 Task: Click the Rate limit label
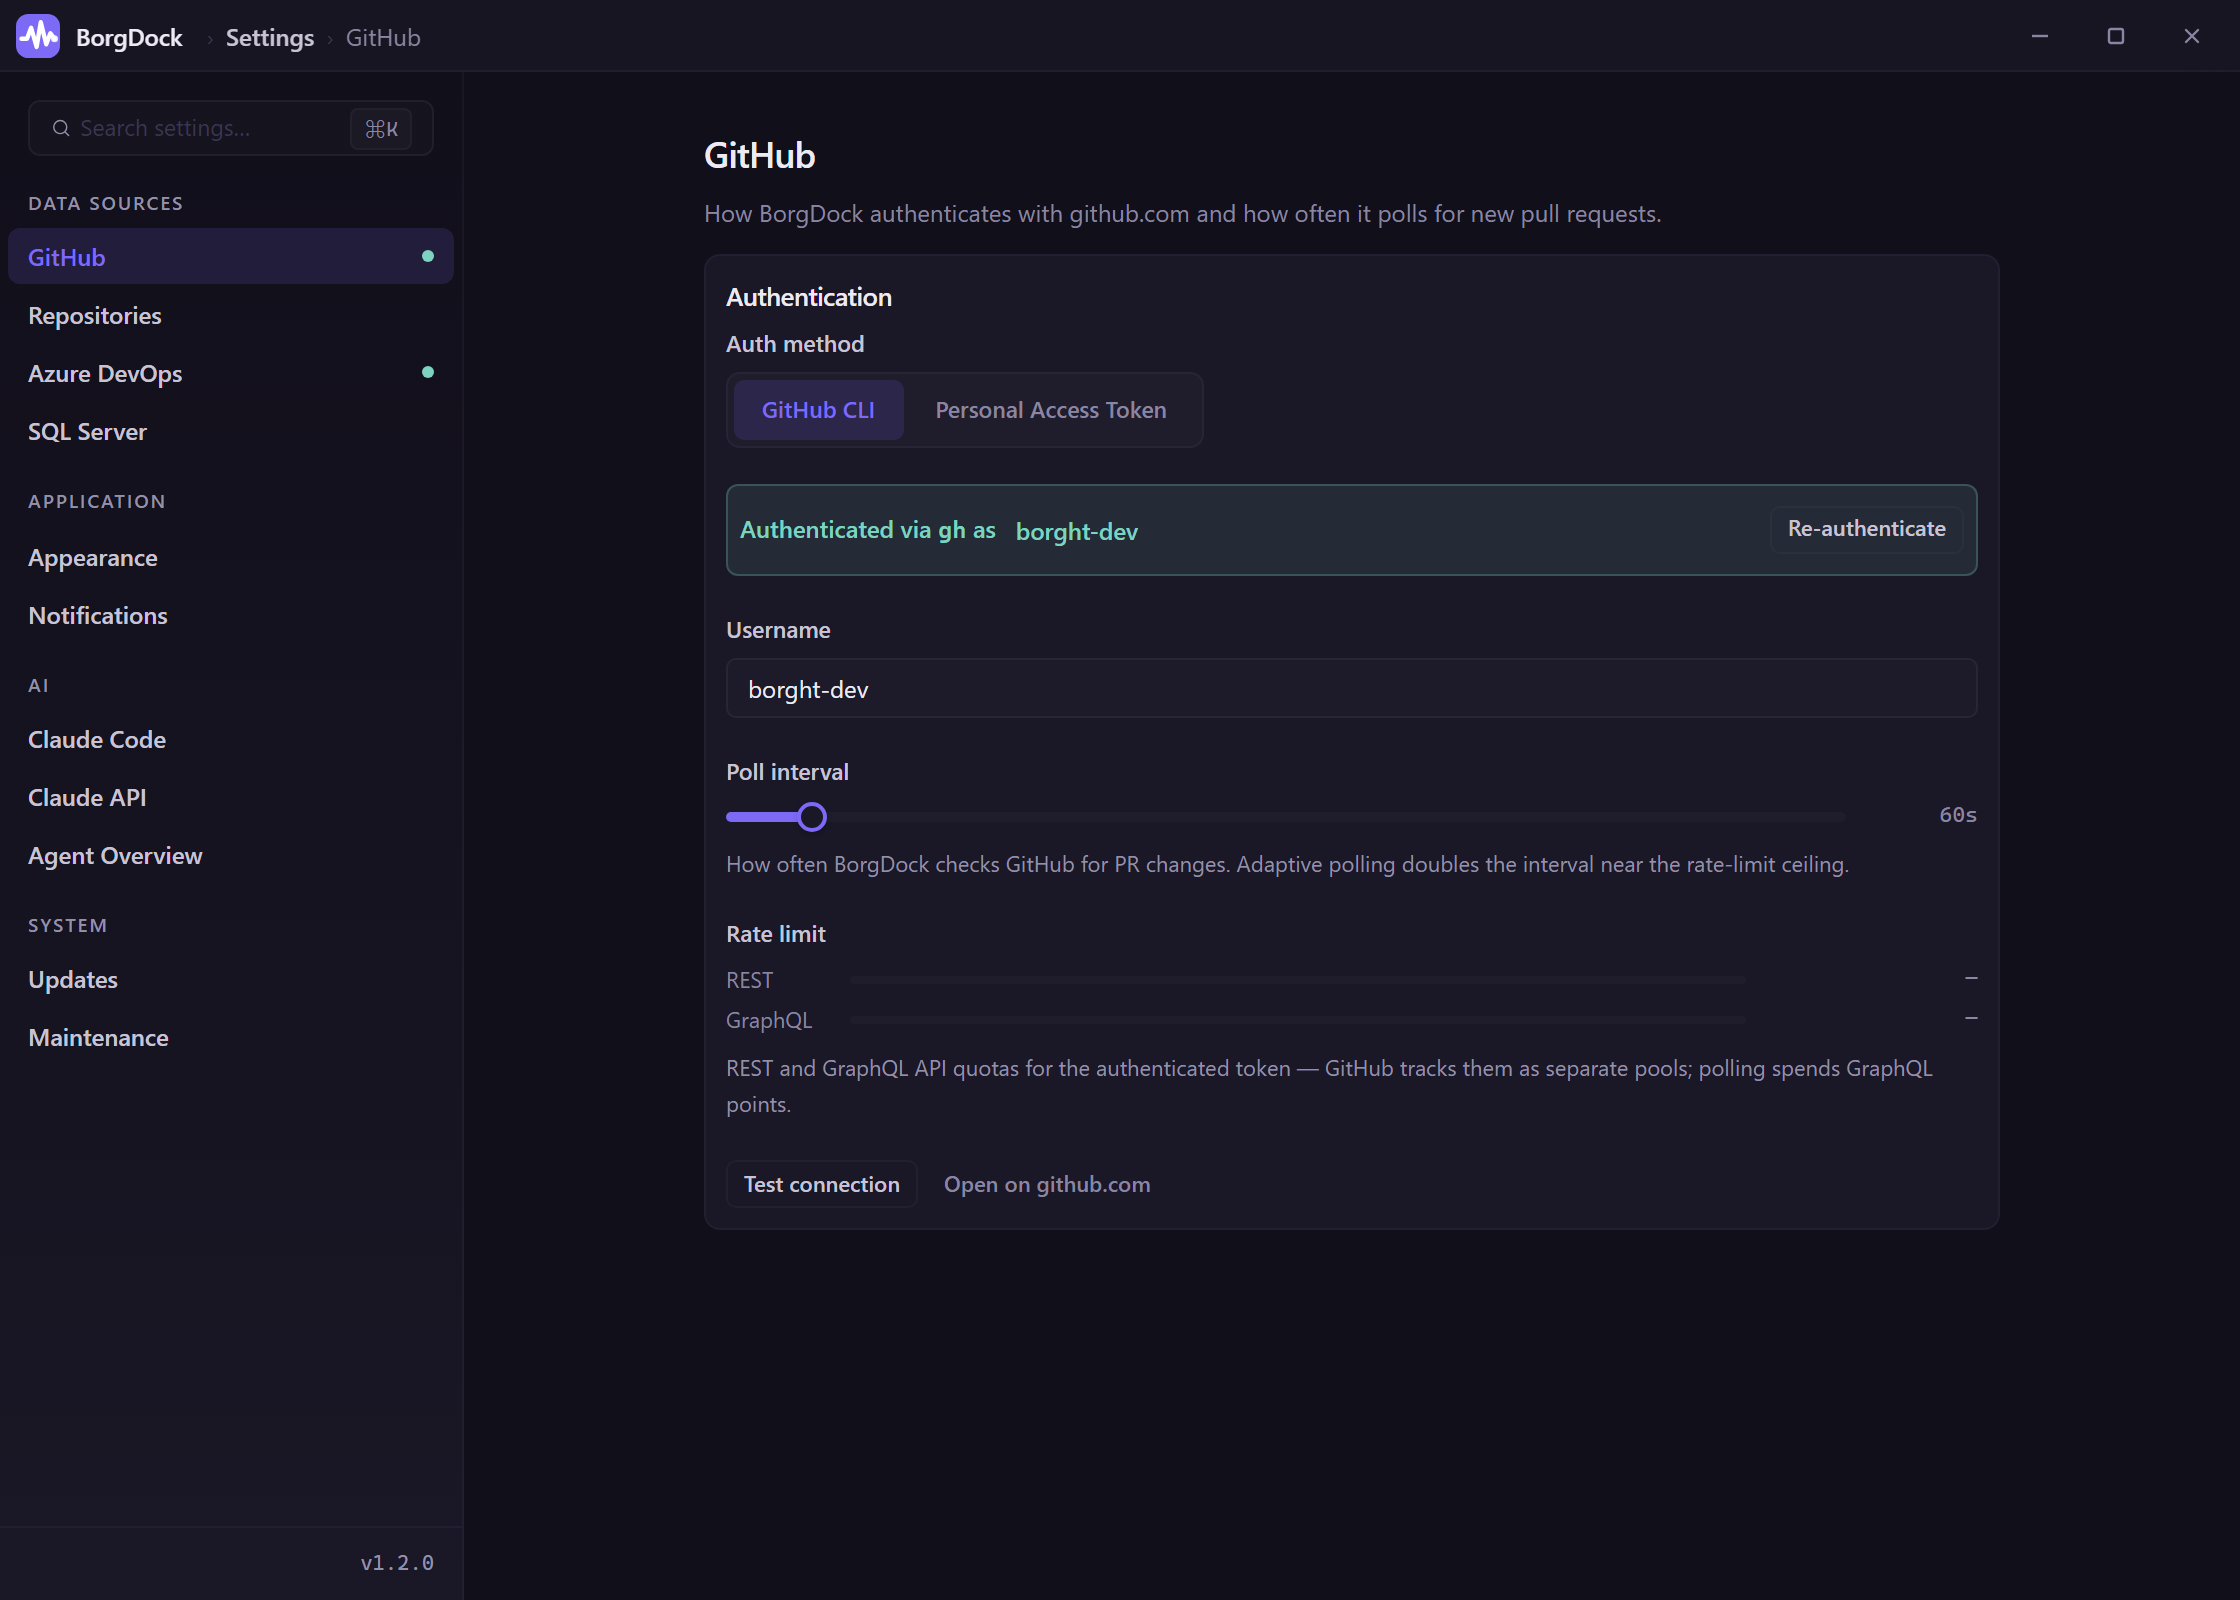coord(776,934)
